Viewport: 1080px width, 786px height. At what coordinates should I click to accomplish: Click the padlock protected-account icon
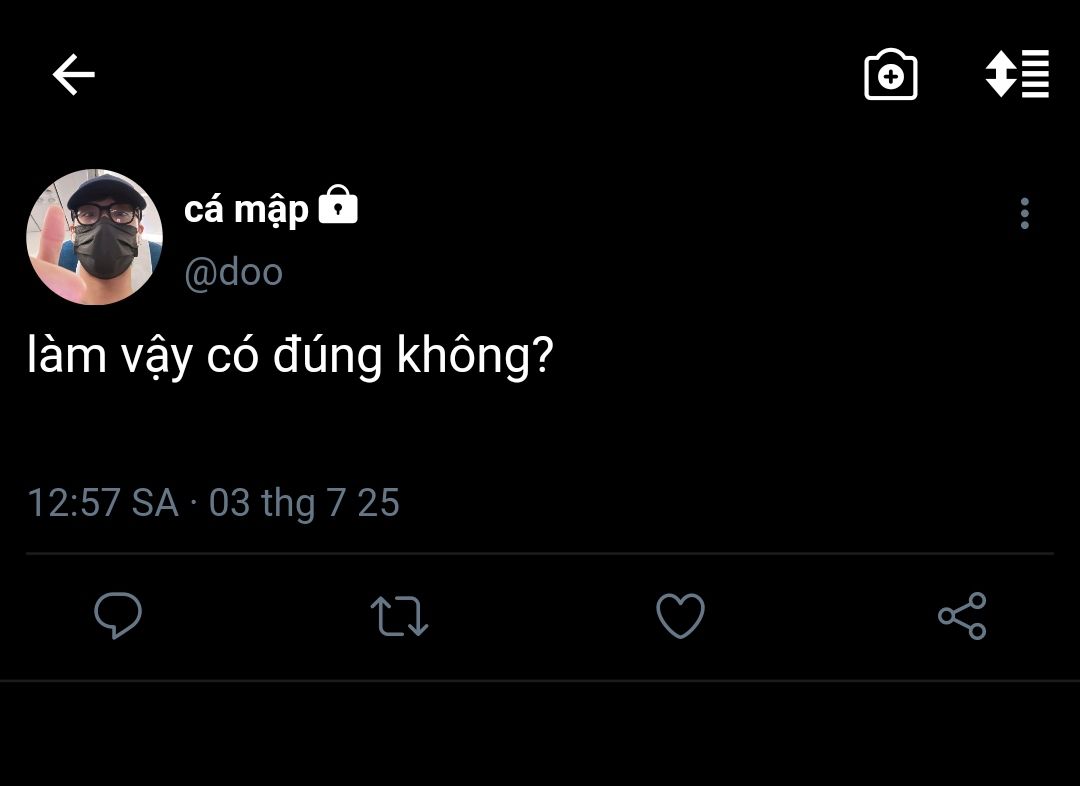(338, 206)
